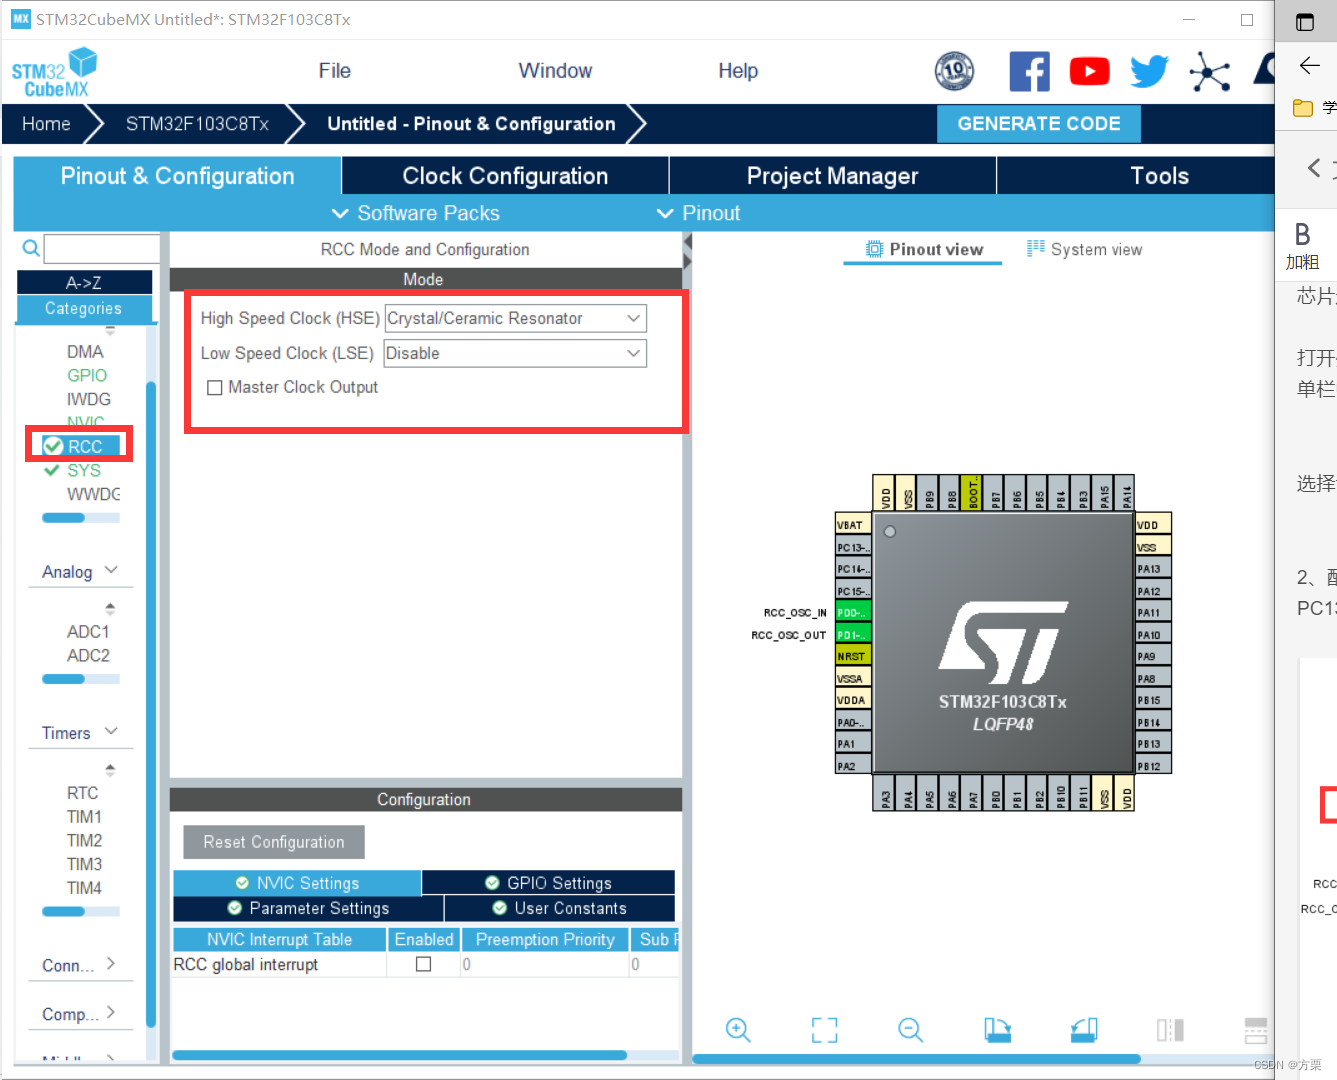Click the GENERATE CODE button
This screenshot has width=1337, height=1080.
(1039, 124)
